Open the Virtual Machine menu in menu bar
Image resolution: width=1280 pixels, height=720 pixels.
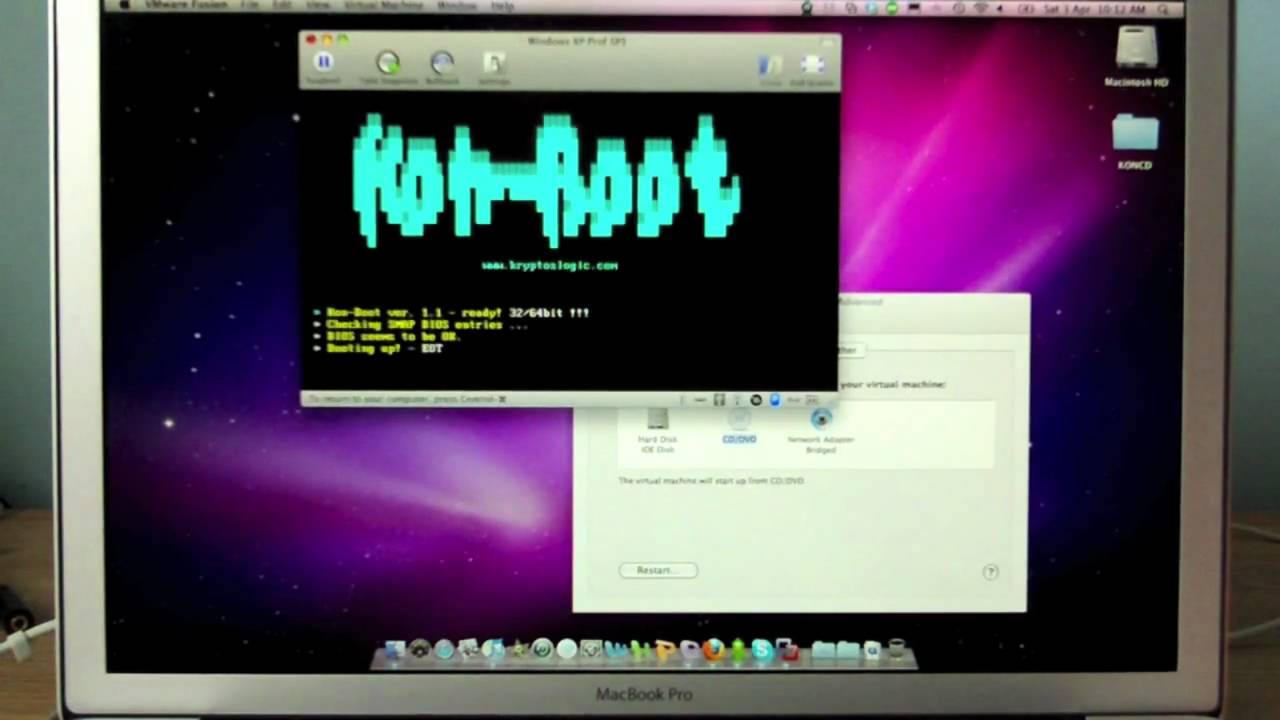point(382,6)
